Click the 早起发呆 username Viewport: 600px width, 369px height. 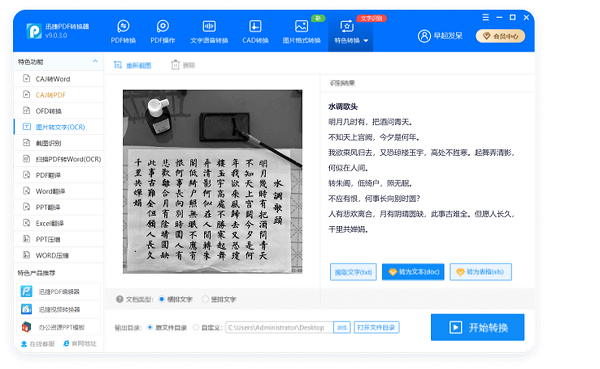(x=448, y=36)
